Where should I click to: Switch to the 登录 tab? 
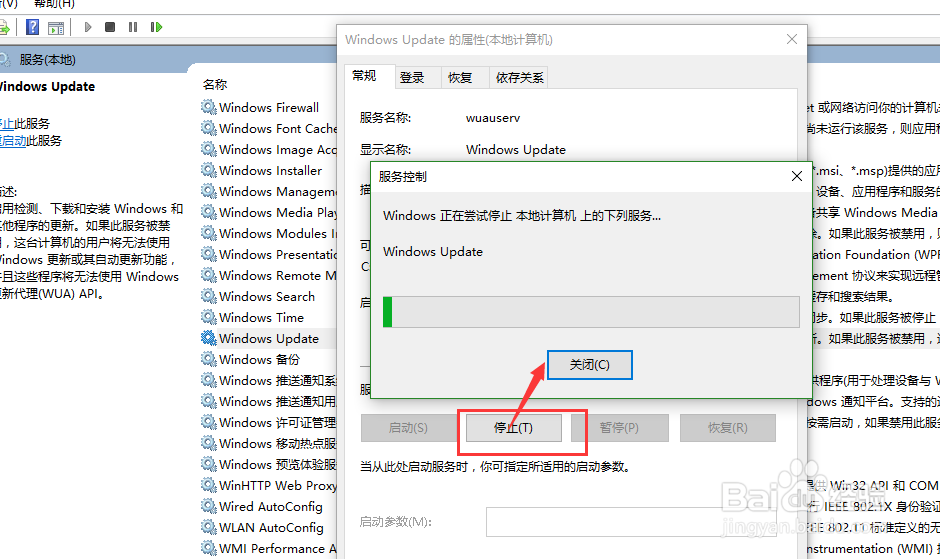pyautogui.click(x=412, y=77)
